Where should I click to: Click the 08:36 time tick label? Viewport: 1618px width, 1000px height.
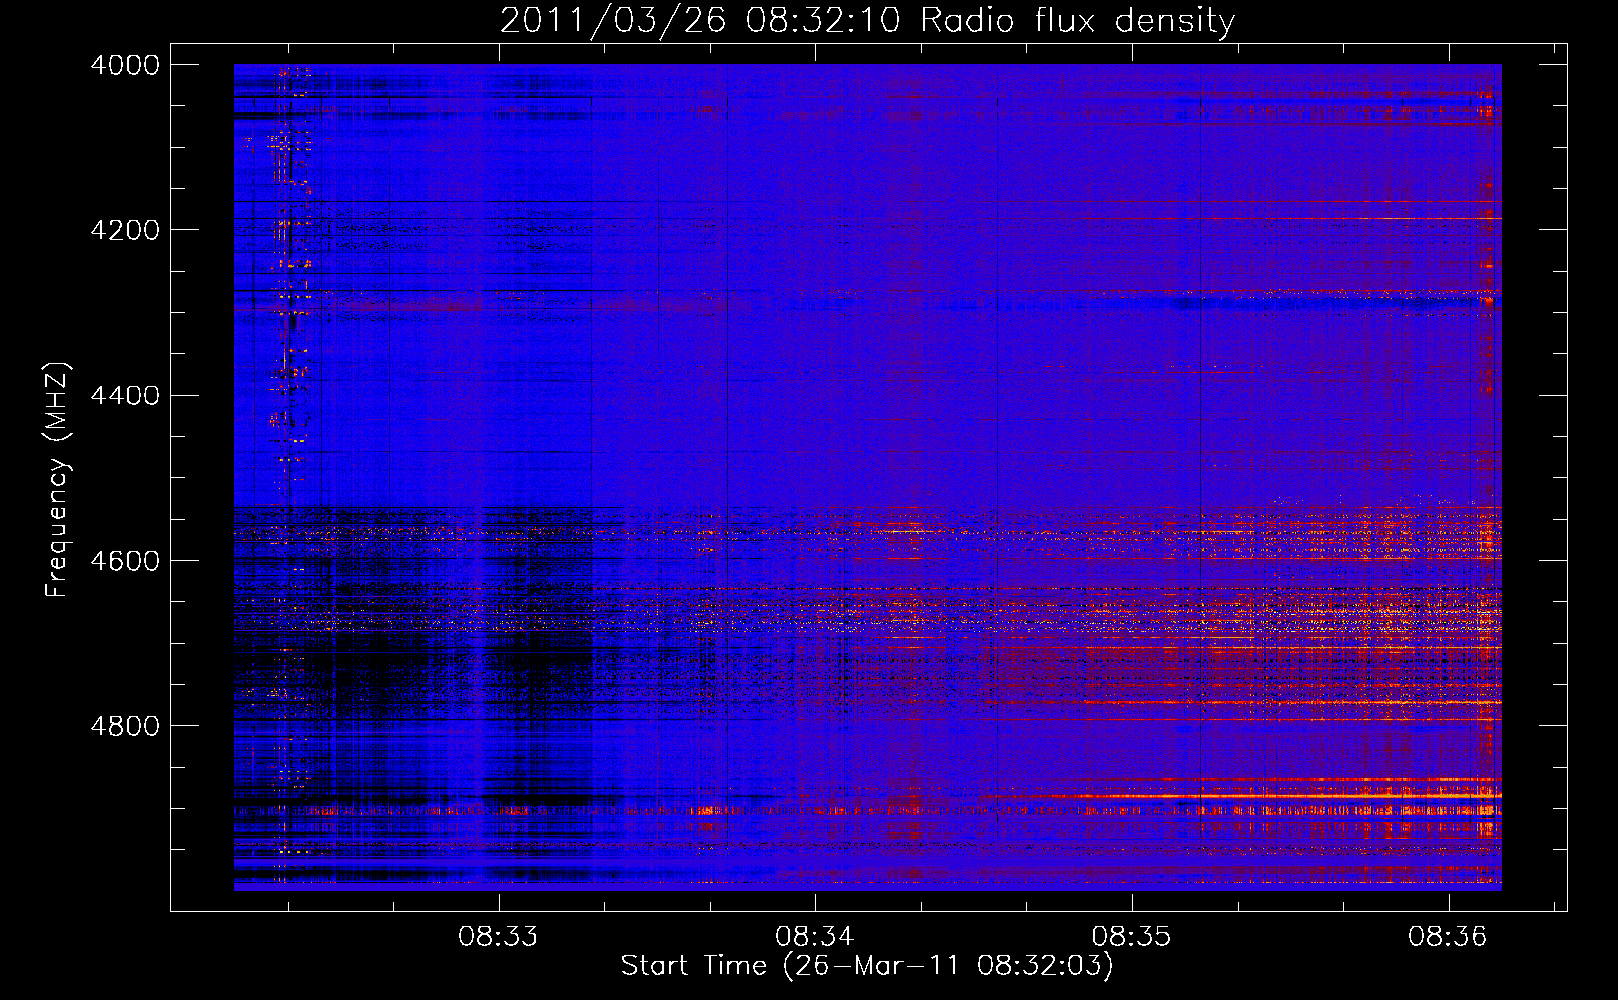tap(1448, 937)
